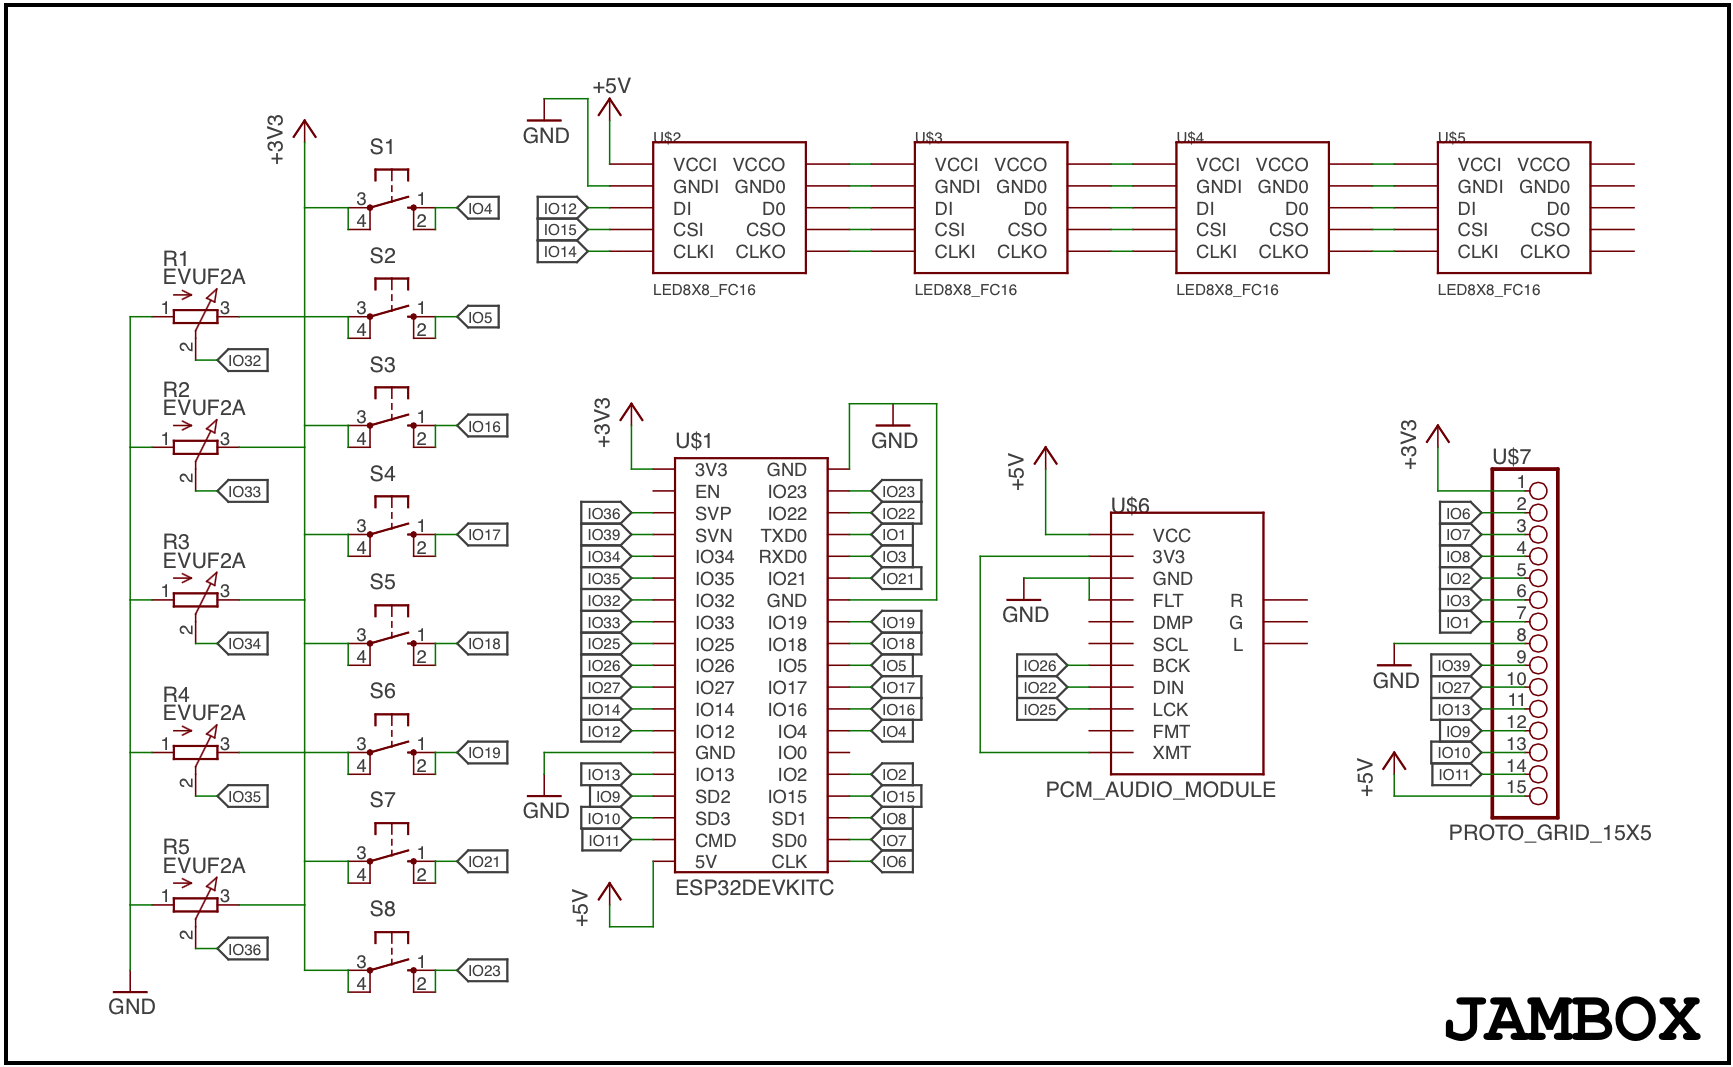Select the S5 pushbutton switch symbol
1733x1067 pixels.
391,636
